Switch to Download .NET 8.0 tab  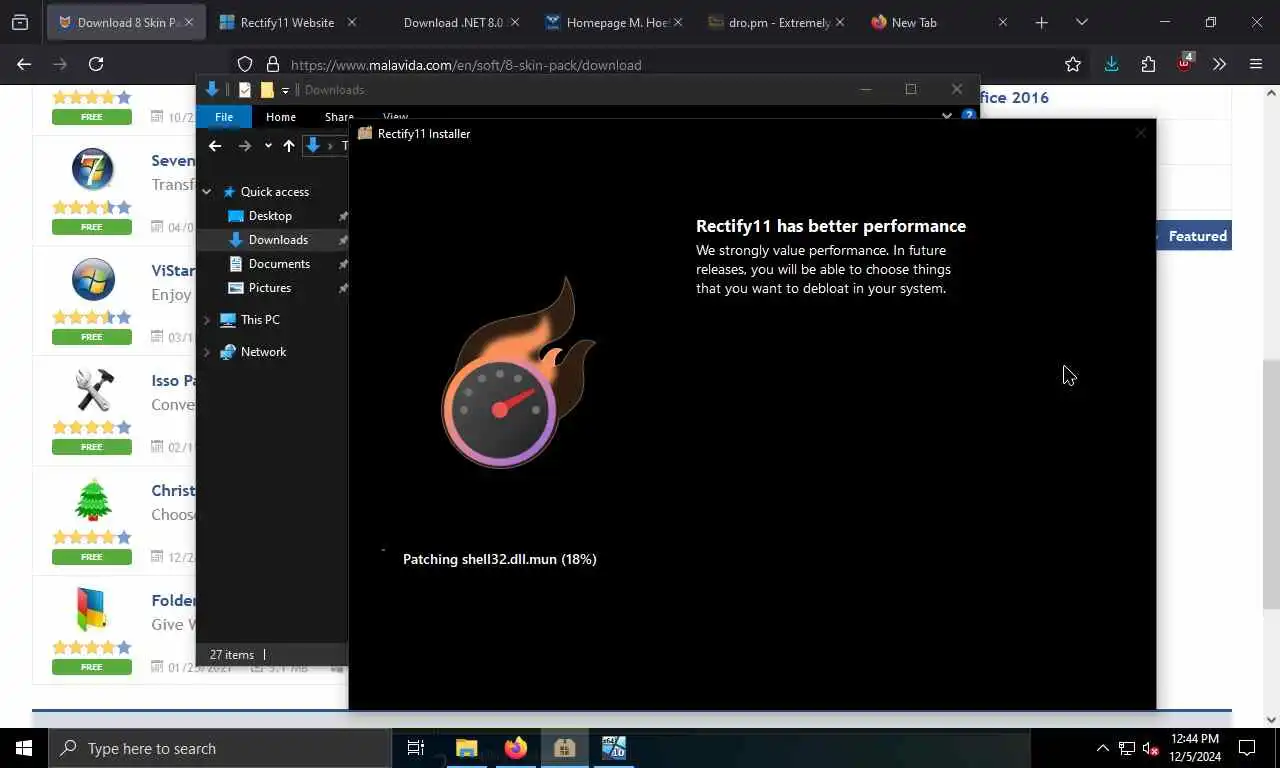(x=453, y=22)
